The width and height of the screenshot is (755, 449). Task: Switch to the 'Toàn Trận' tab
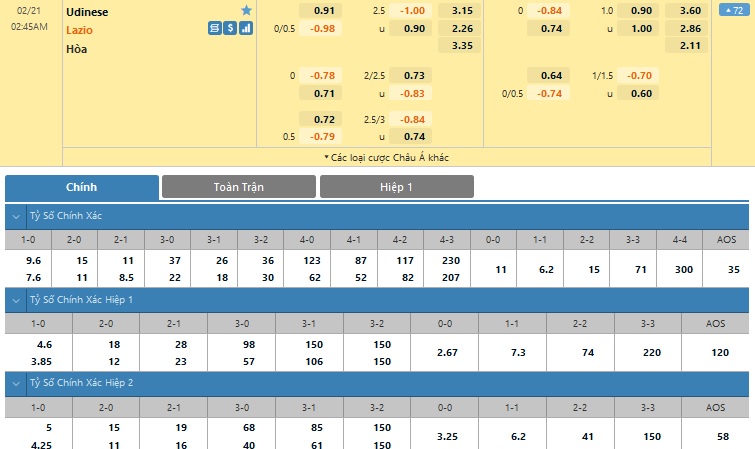(238, 187)
